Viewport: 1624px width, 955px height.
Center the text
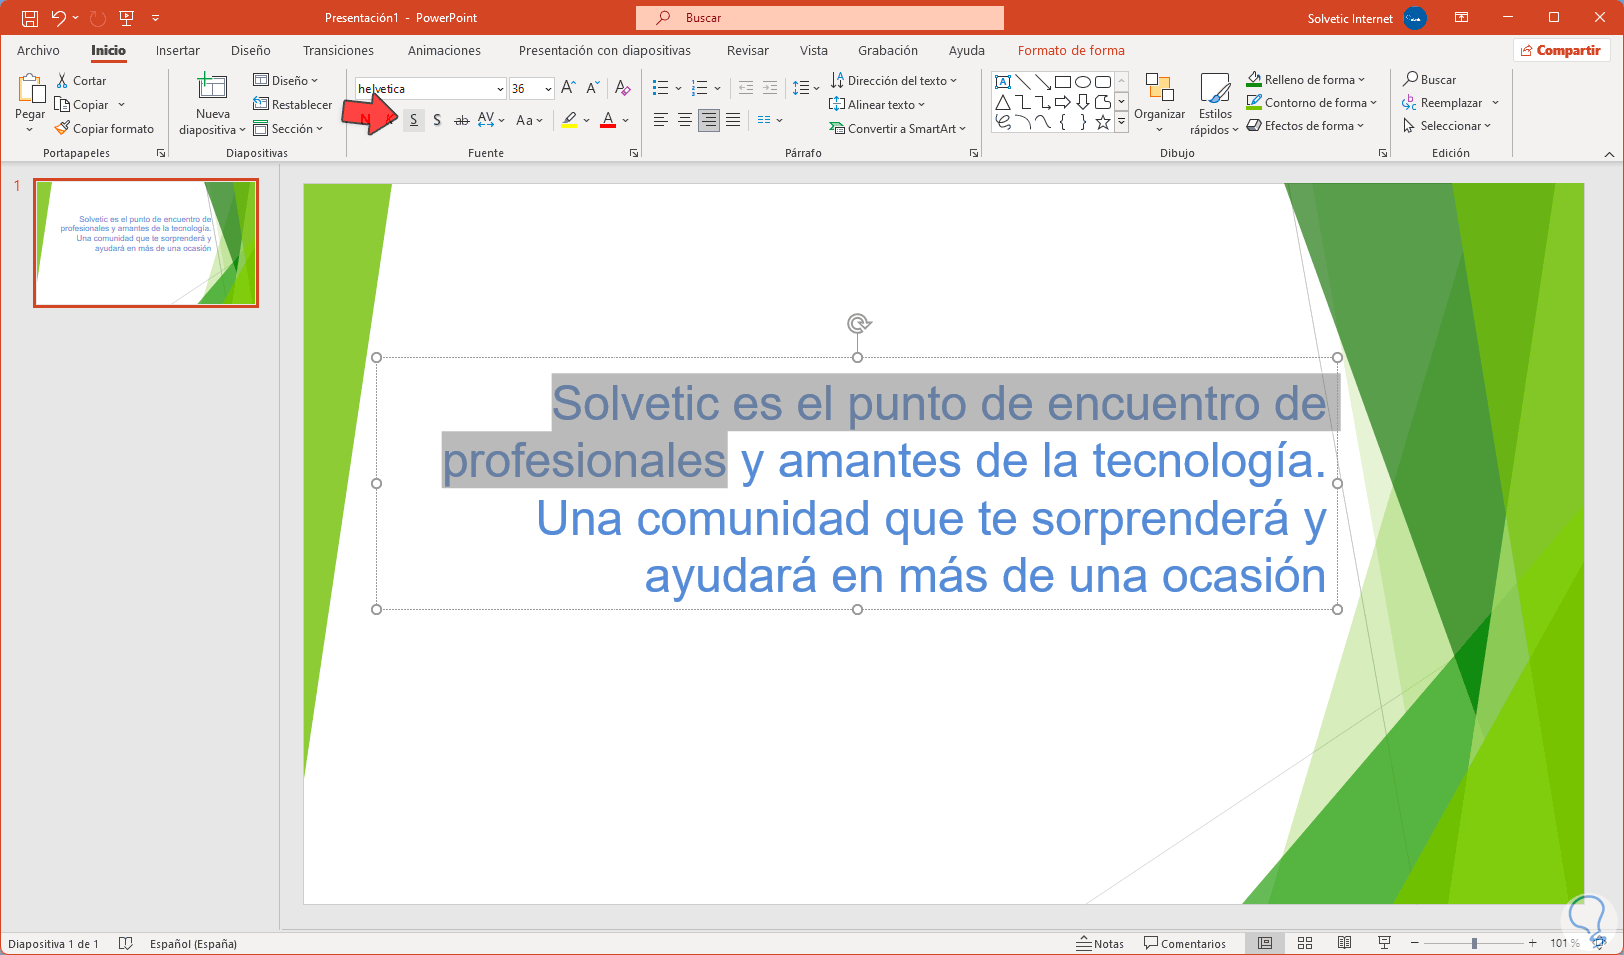[x=685, y=120]
